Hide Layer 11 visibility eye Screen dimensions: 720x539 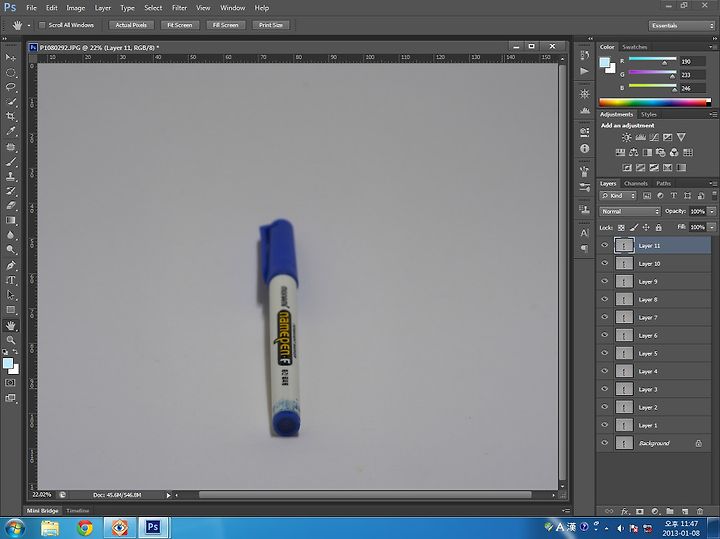[x=604, y=245]
